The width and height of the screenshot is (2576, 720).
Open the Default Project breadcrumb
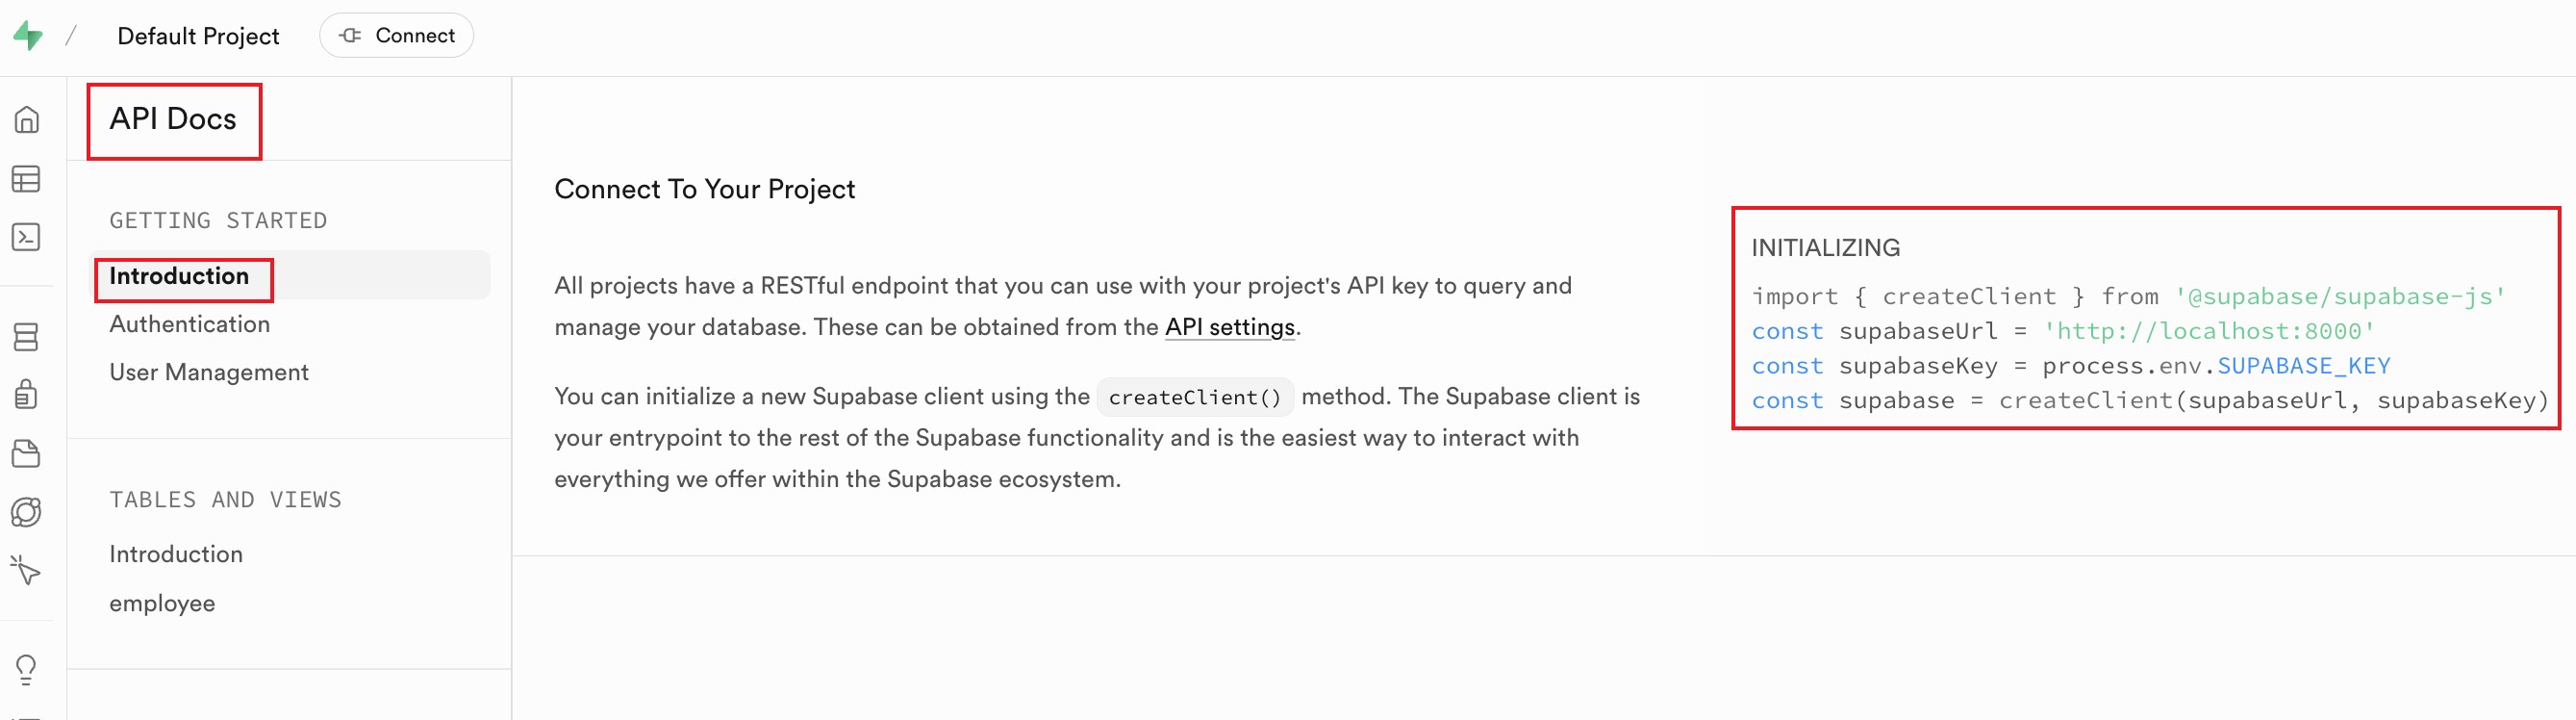(x=198, y=36)
